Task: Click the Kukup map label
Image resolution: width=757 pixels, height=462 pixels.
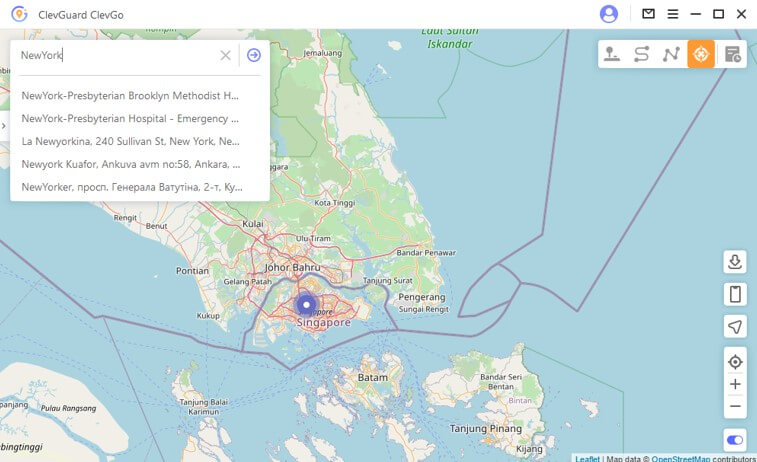Action: (x=208, y=316)
